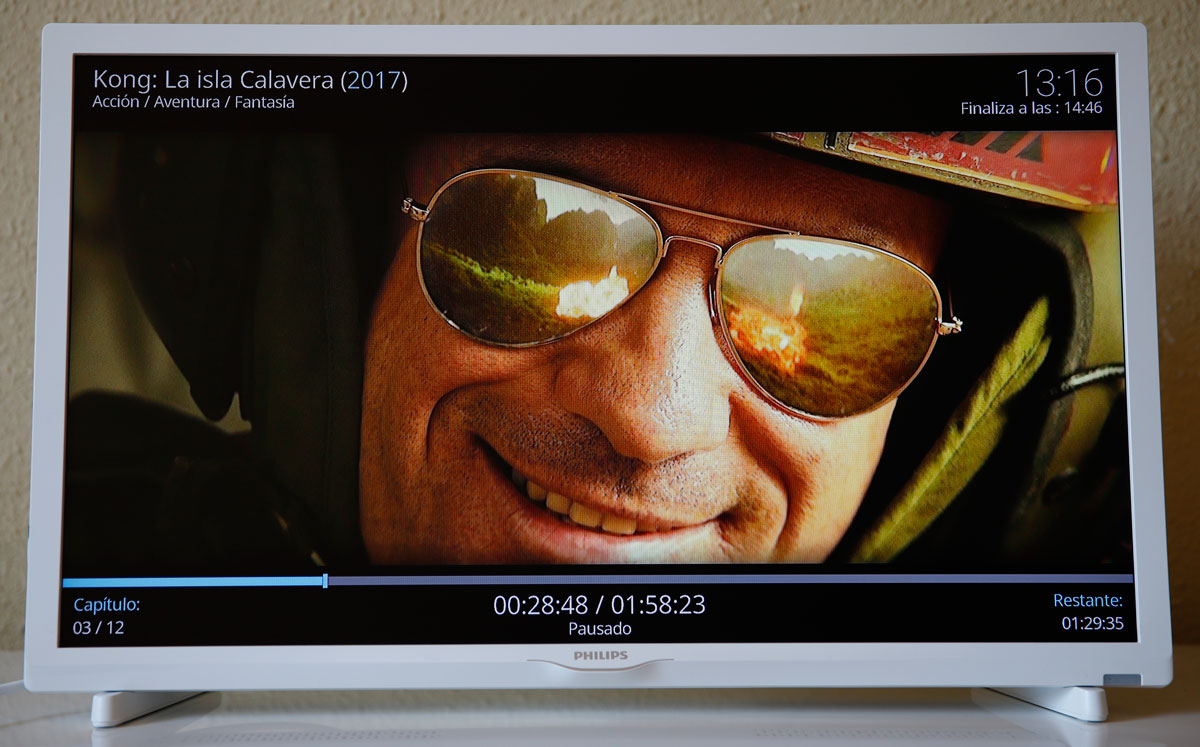Click the paused video frame
This screenshot has height=747, width=1200.
598,347
